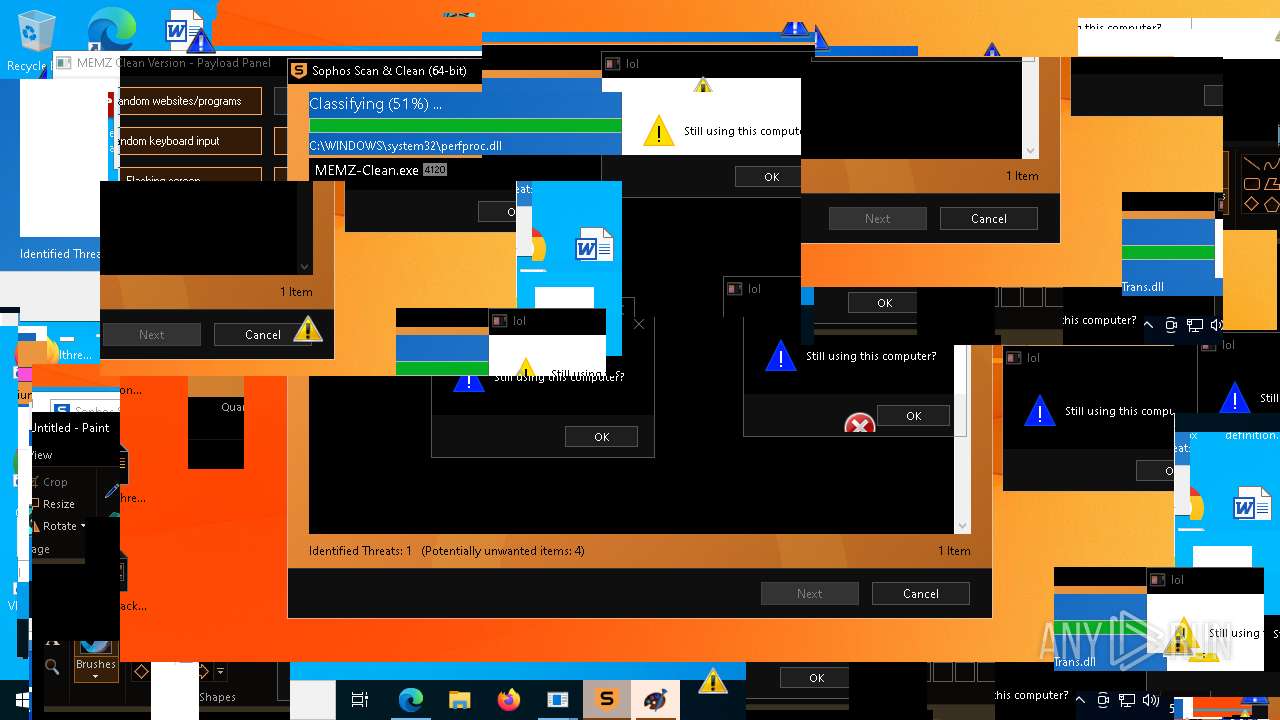Screen dimensions: 1280x720
Task: Click Cancel beside the yellow warning icon
Action: (x=263, y=335)
